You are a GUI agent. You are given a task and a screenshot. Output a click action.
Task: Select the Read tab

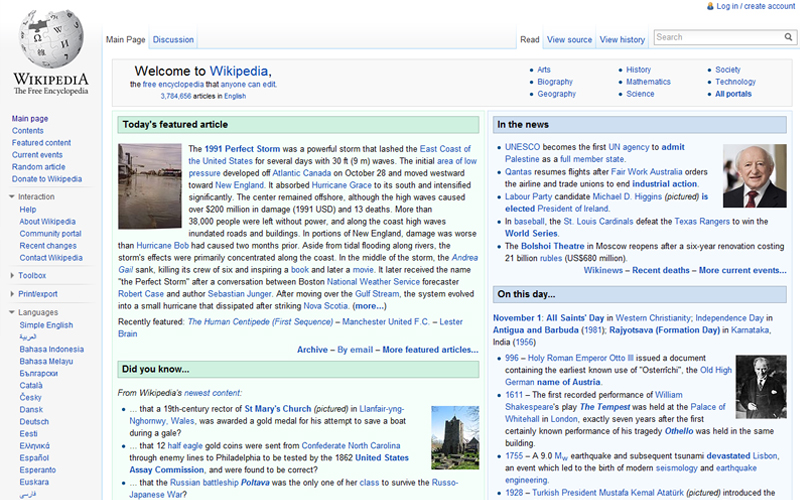530,39
